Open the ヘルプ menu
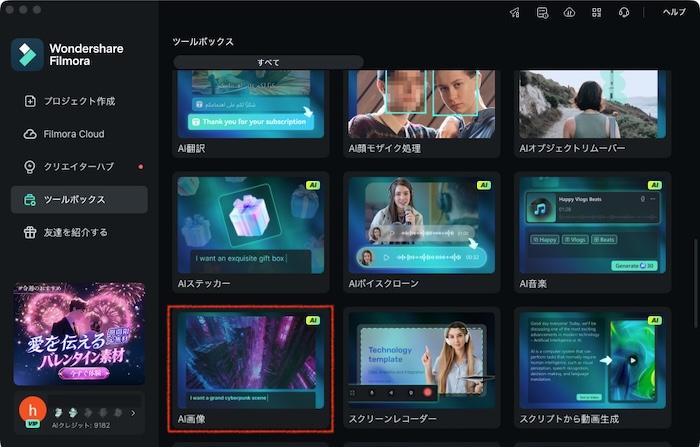Image resolution: width=700 pixels, height=447 pixels. click(674, 12)
